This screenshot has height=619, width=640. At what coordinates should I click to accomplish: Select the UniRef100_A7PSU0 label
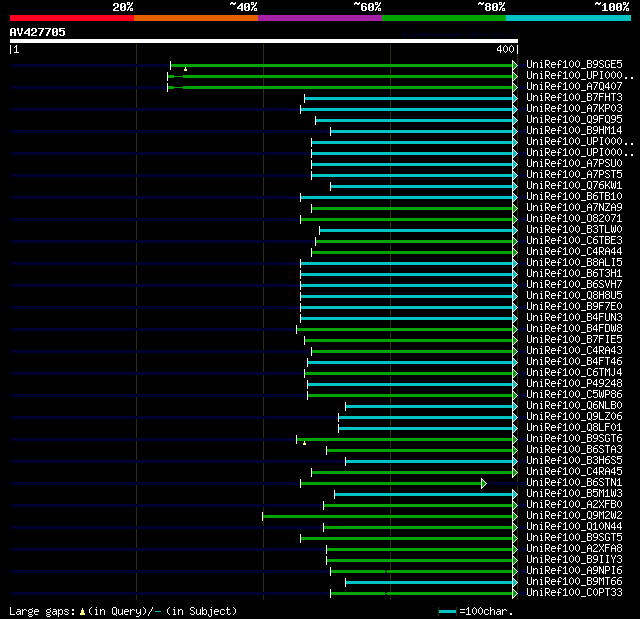click(574, 164)
